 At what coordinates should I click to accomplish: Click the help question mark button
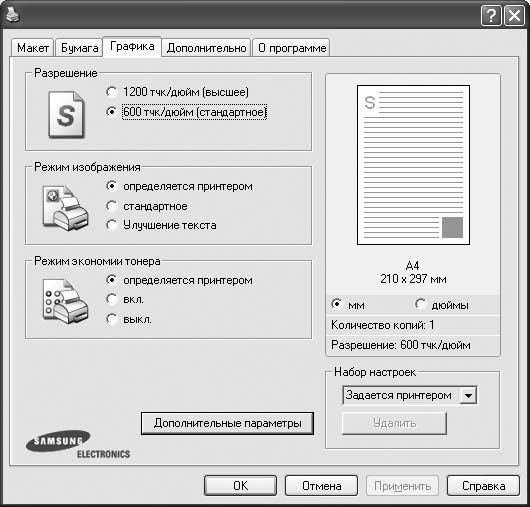click(491, 16)
